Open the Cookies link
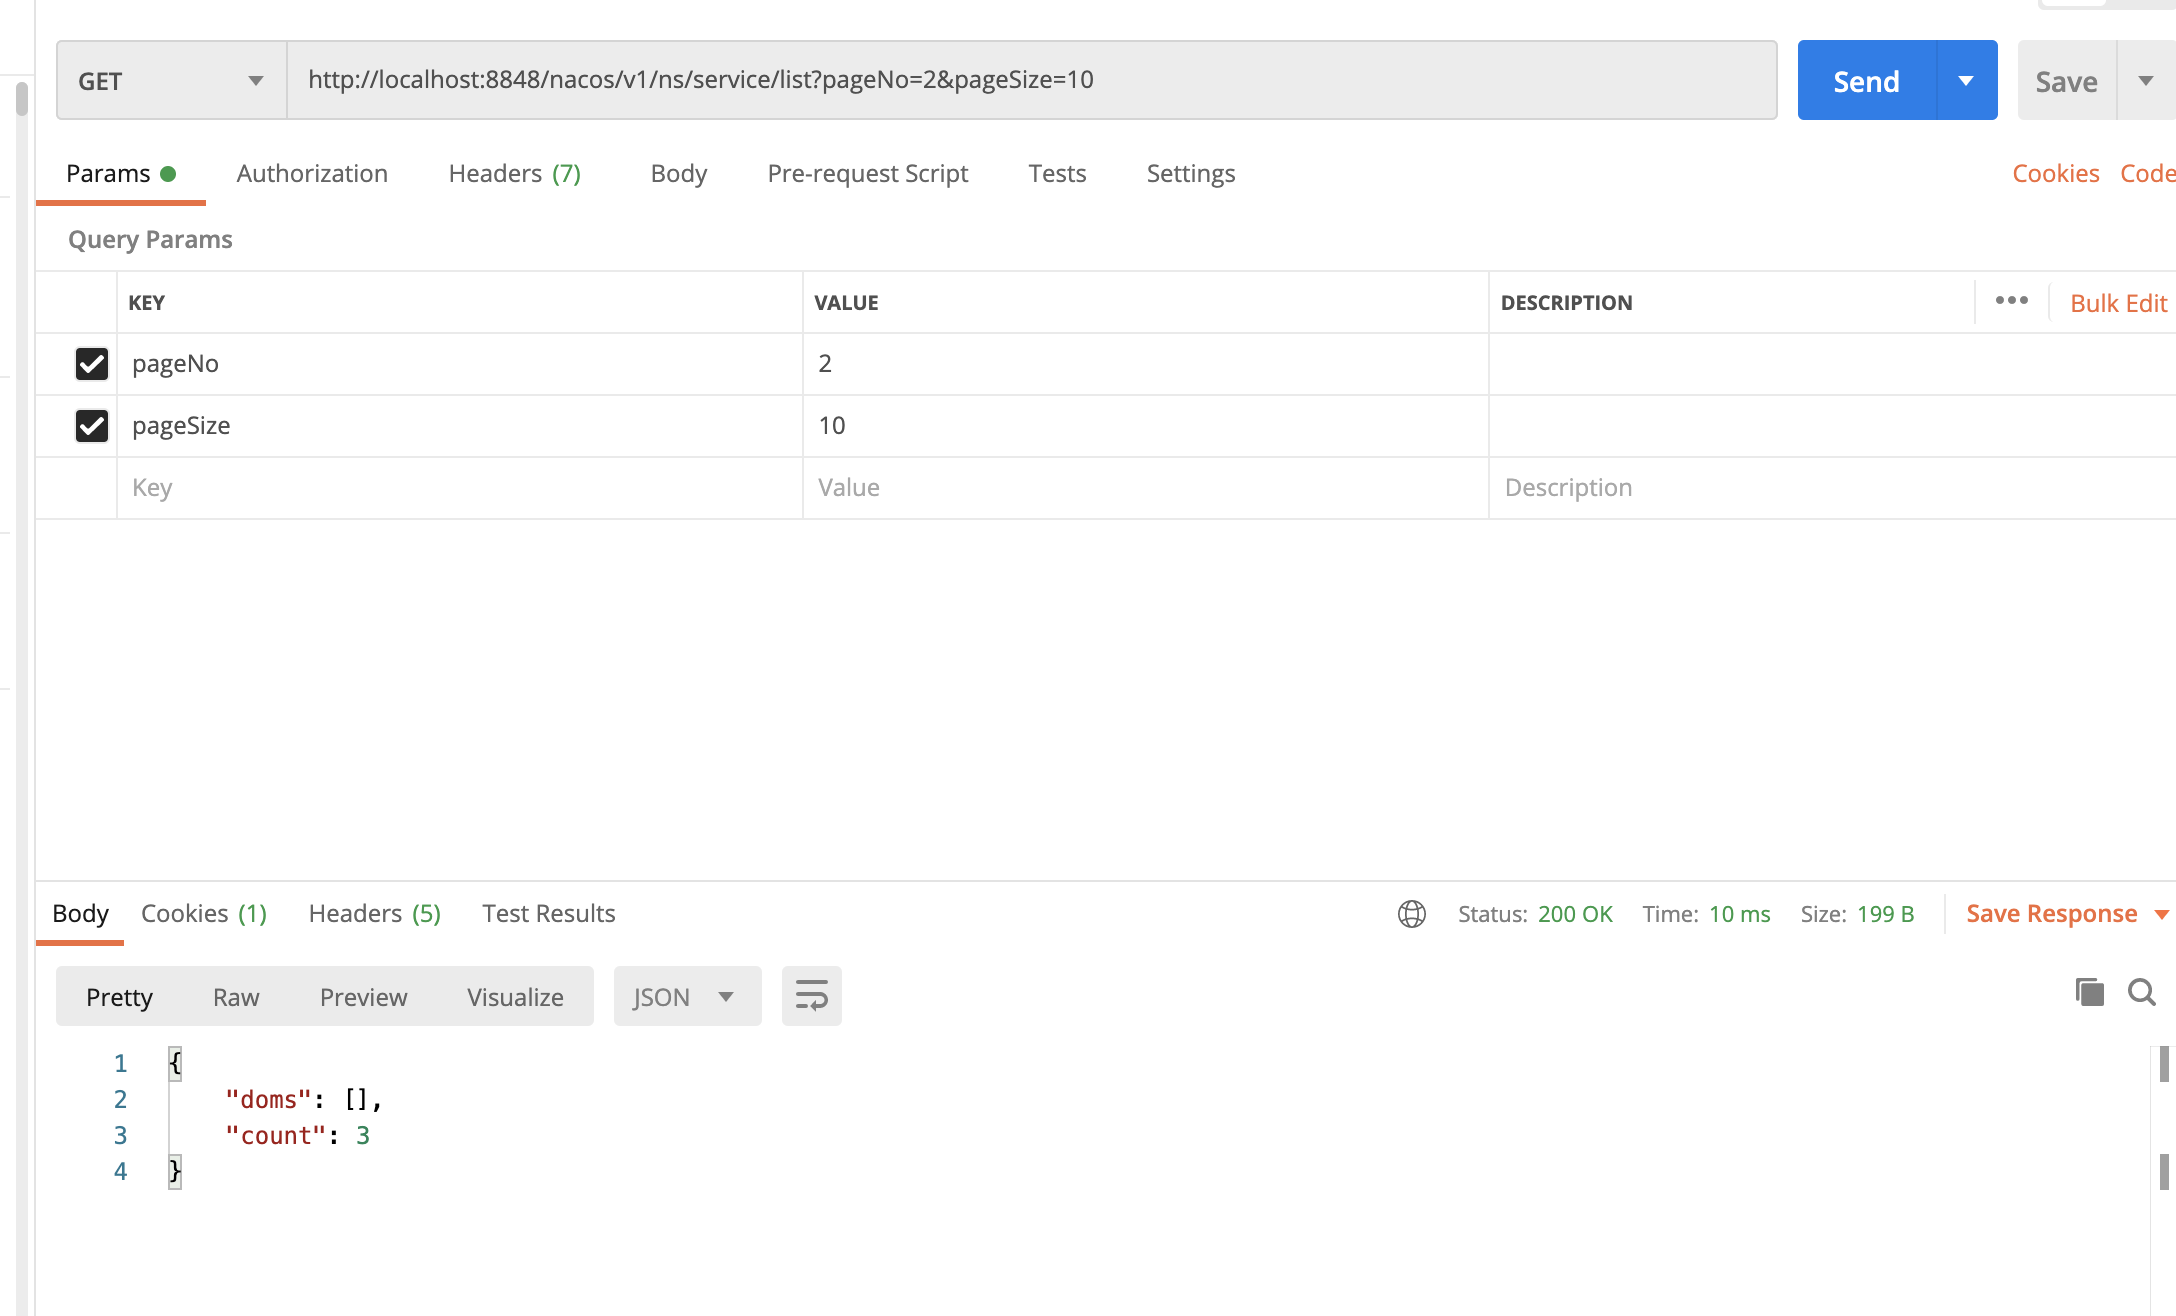The height and width of the screenshot is (1316, 2176). pyautogui.click(x=2055, y=174)
